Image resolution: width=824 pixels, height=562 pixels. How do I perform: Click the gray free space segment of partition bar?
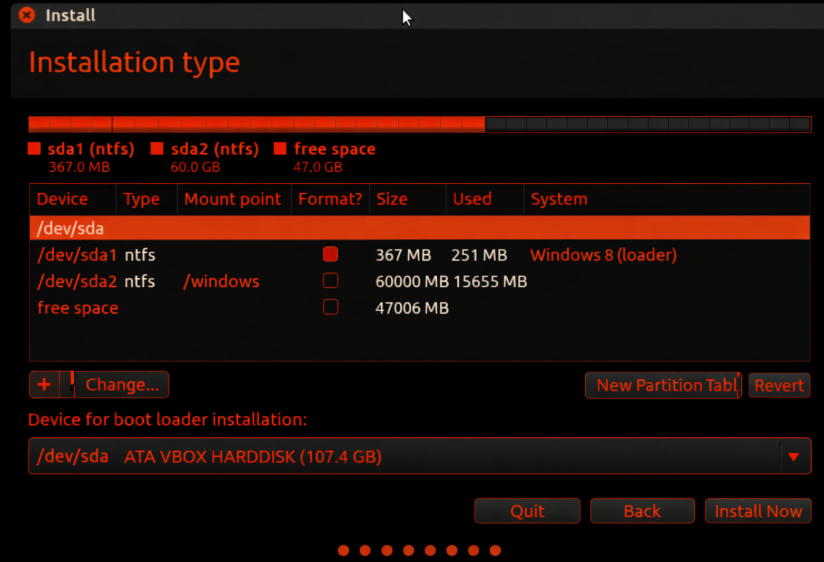[648, 124]
